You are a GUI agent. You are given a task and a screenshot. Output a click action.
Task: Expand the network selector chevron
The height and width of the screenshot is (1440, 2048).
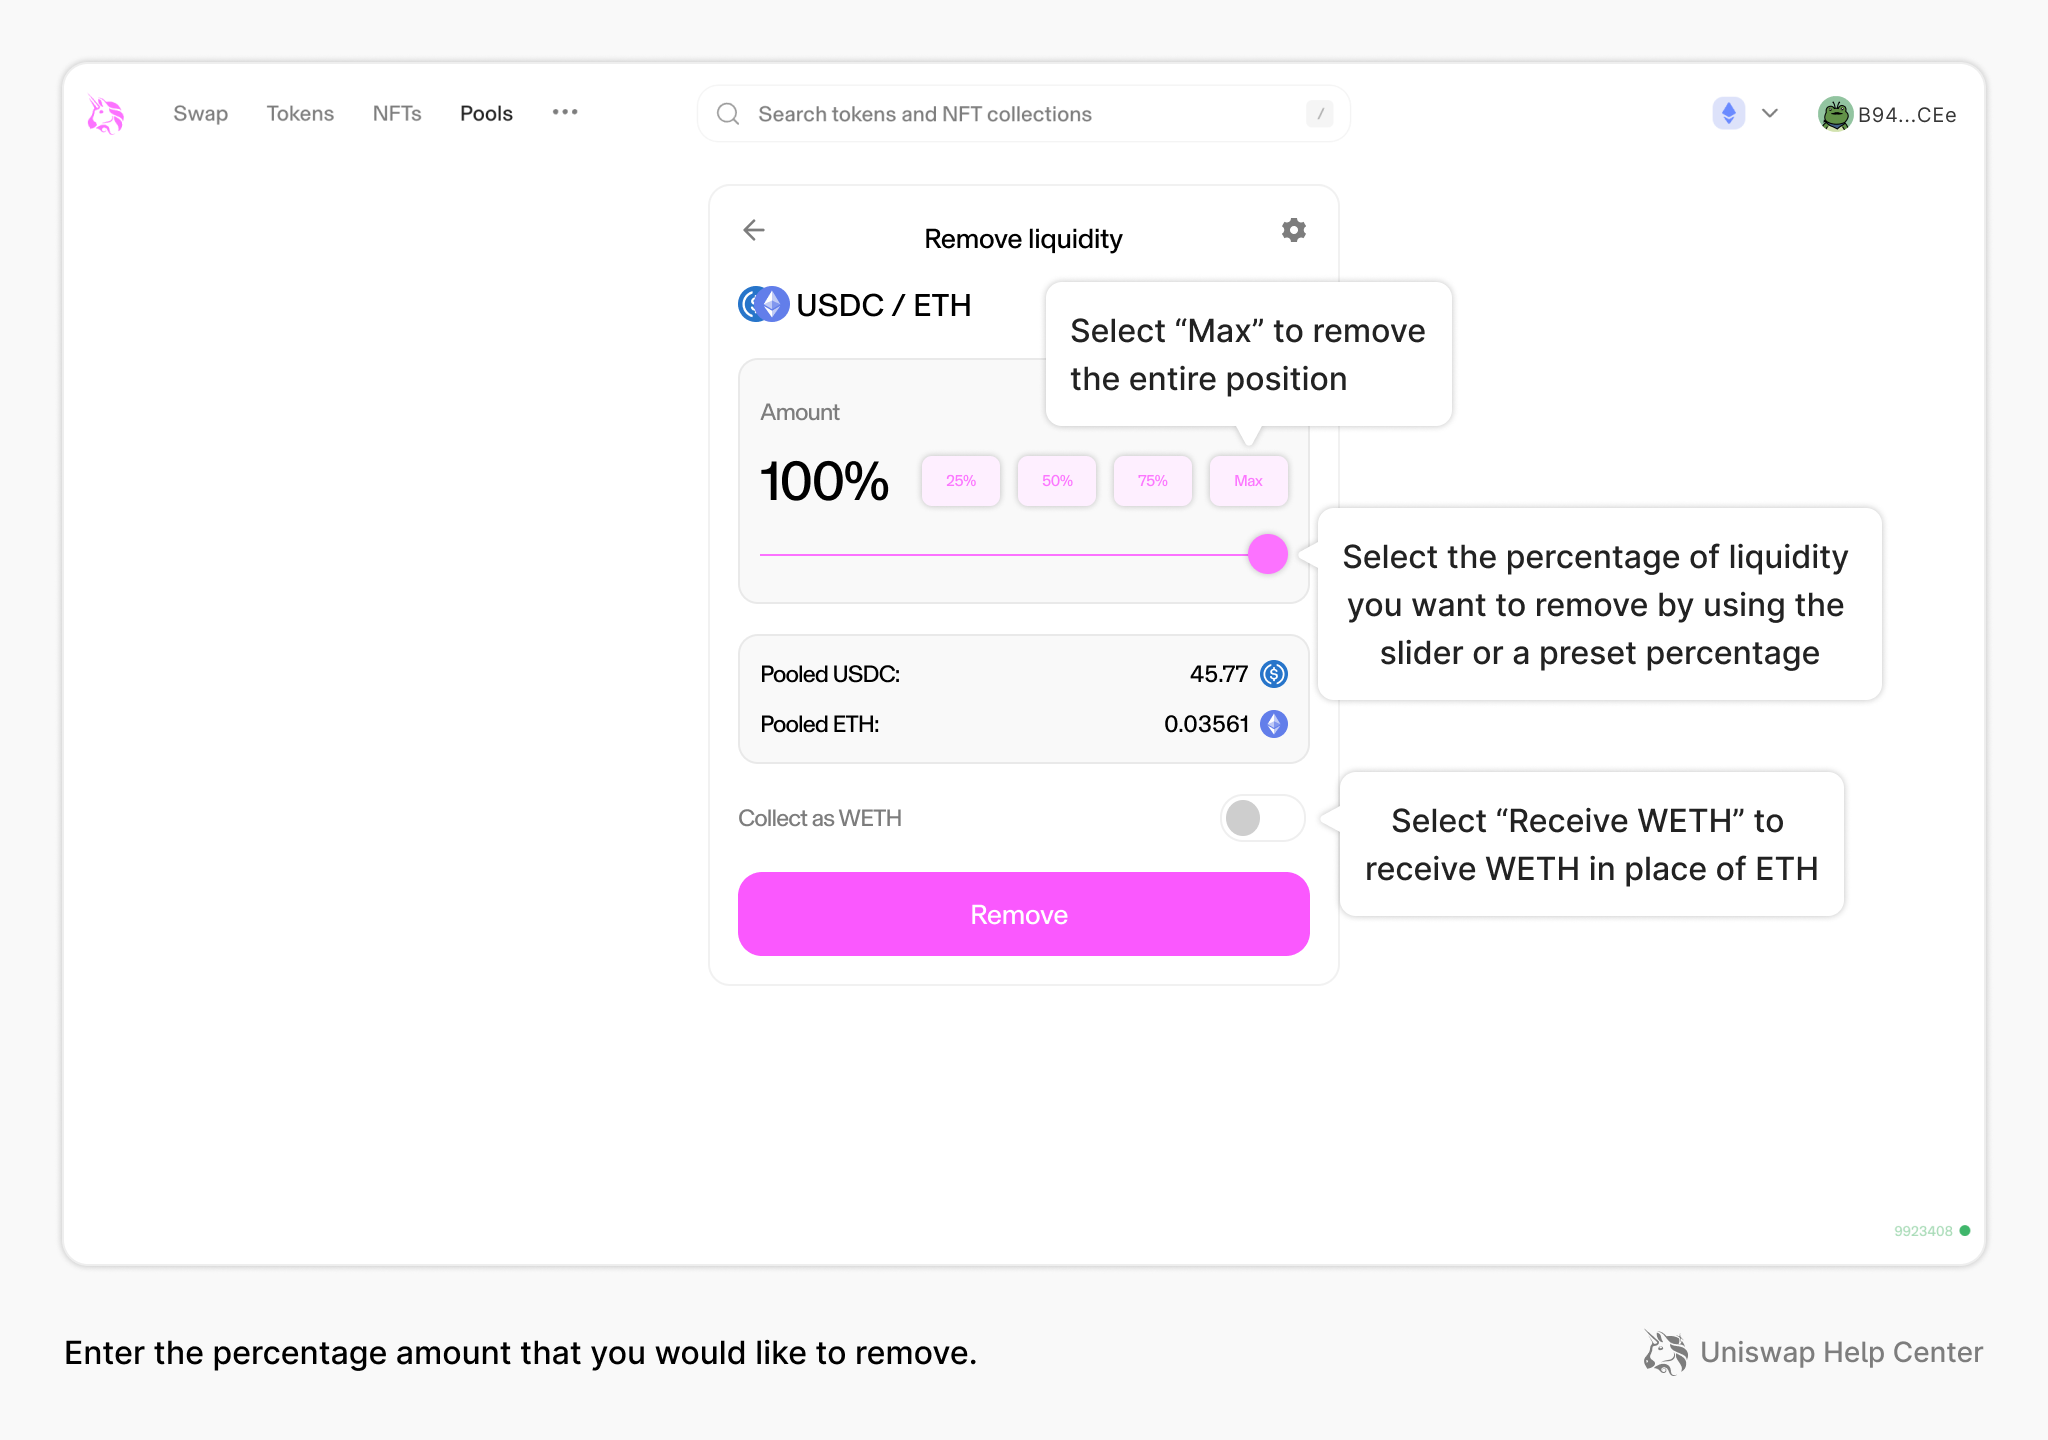pos(1770,113)
